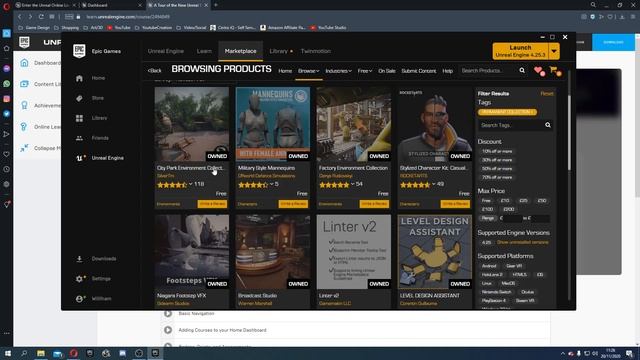Open the user profile at sidebar bottom
Image resolution: width=640 pixels, height=360 pixels.
point(94,299)
